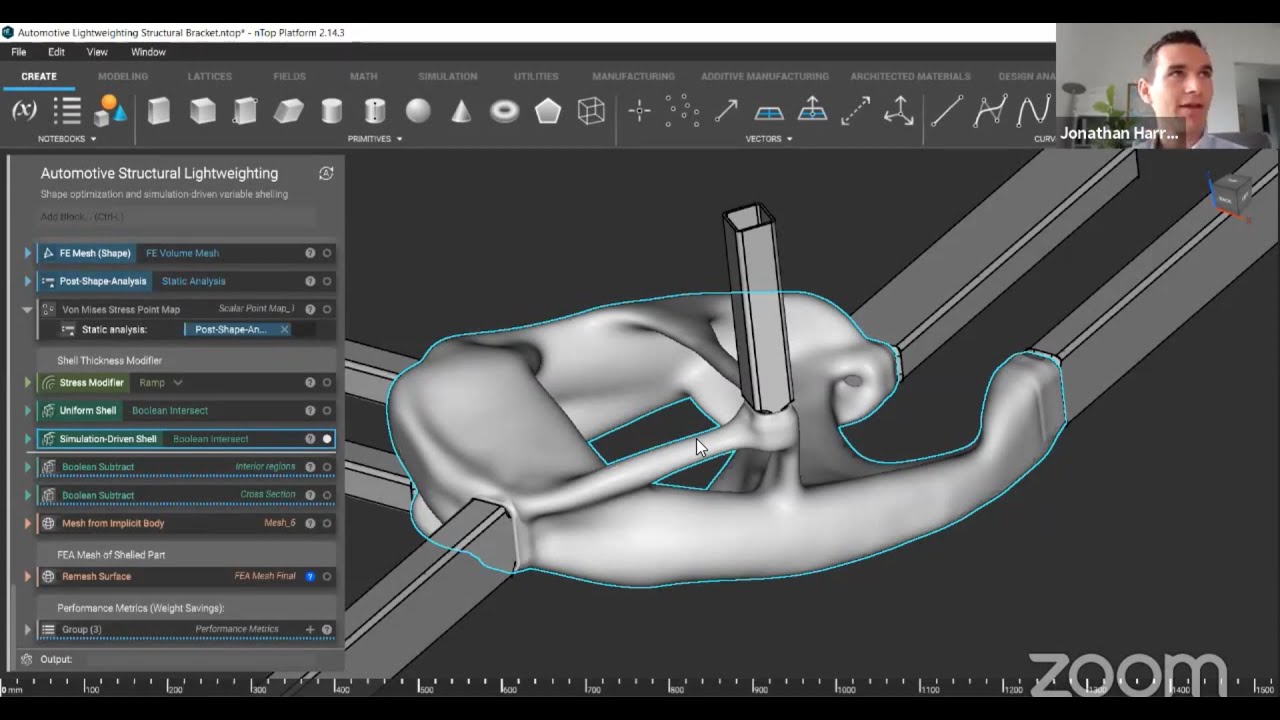
Task: Switch to the Modeling ribbon tab
Action: point(123,76)
